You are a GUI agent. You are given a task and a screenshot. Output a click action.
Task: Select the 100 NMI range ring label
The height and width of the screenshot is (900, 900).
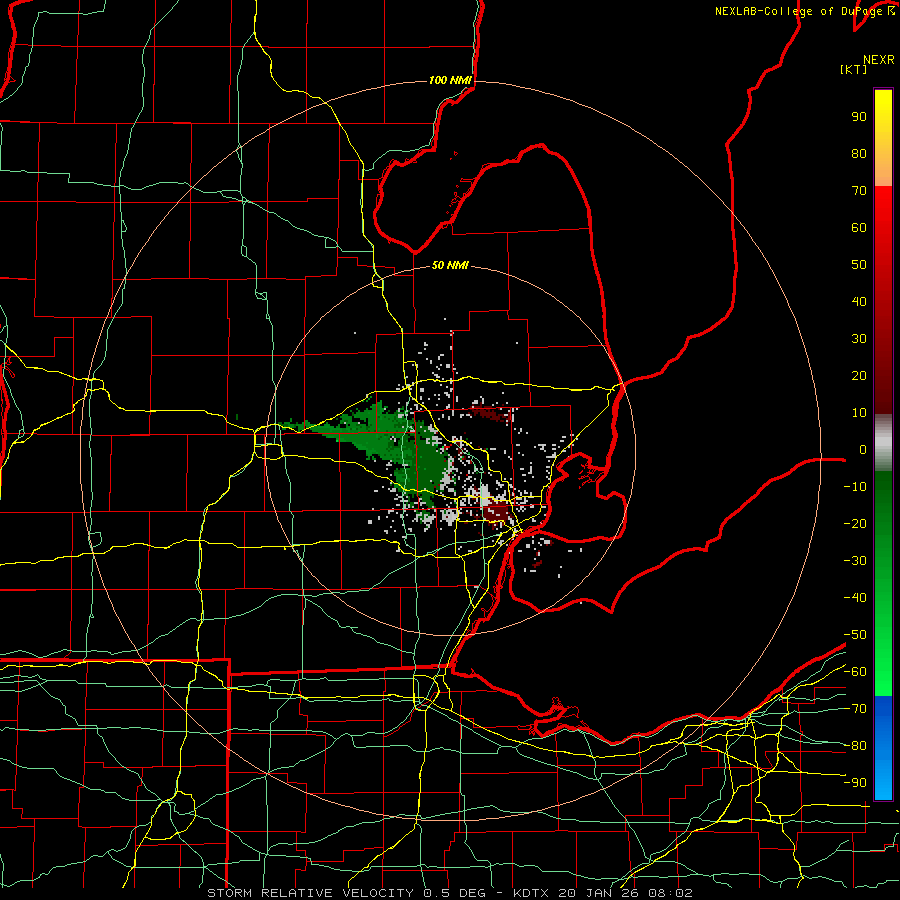pyautogui.click(x=450, y=80)
